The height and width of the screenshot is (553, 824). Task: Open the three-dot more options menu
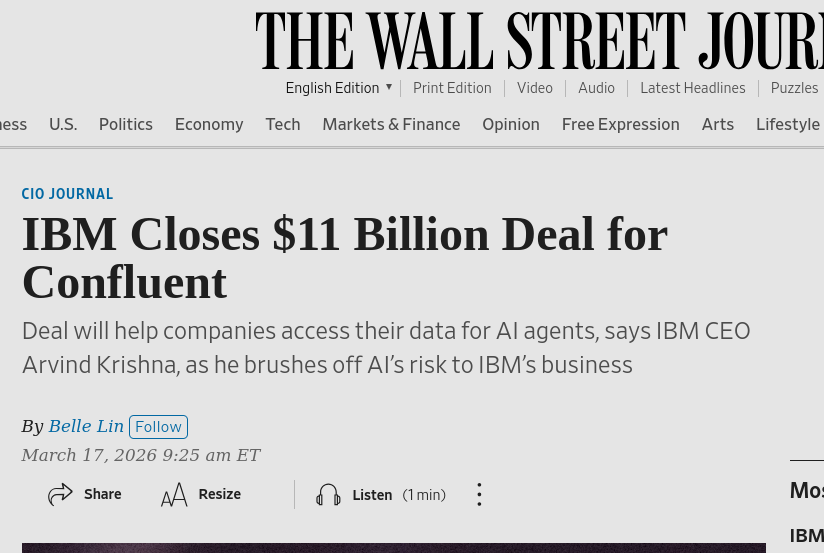pyautogui.click(x=479, y=495)
